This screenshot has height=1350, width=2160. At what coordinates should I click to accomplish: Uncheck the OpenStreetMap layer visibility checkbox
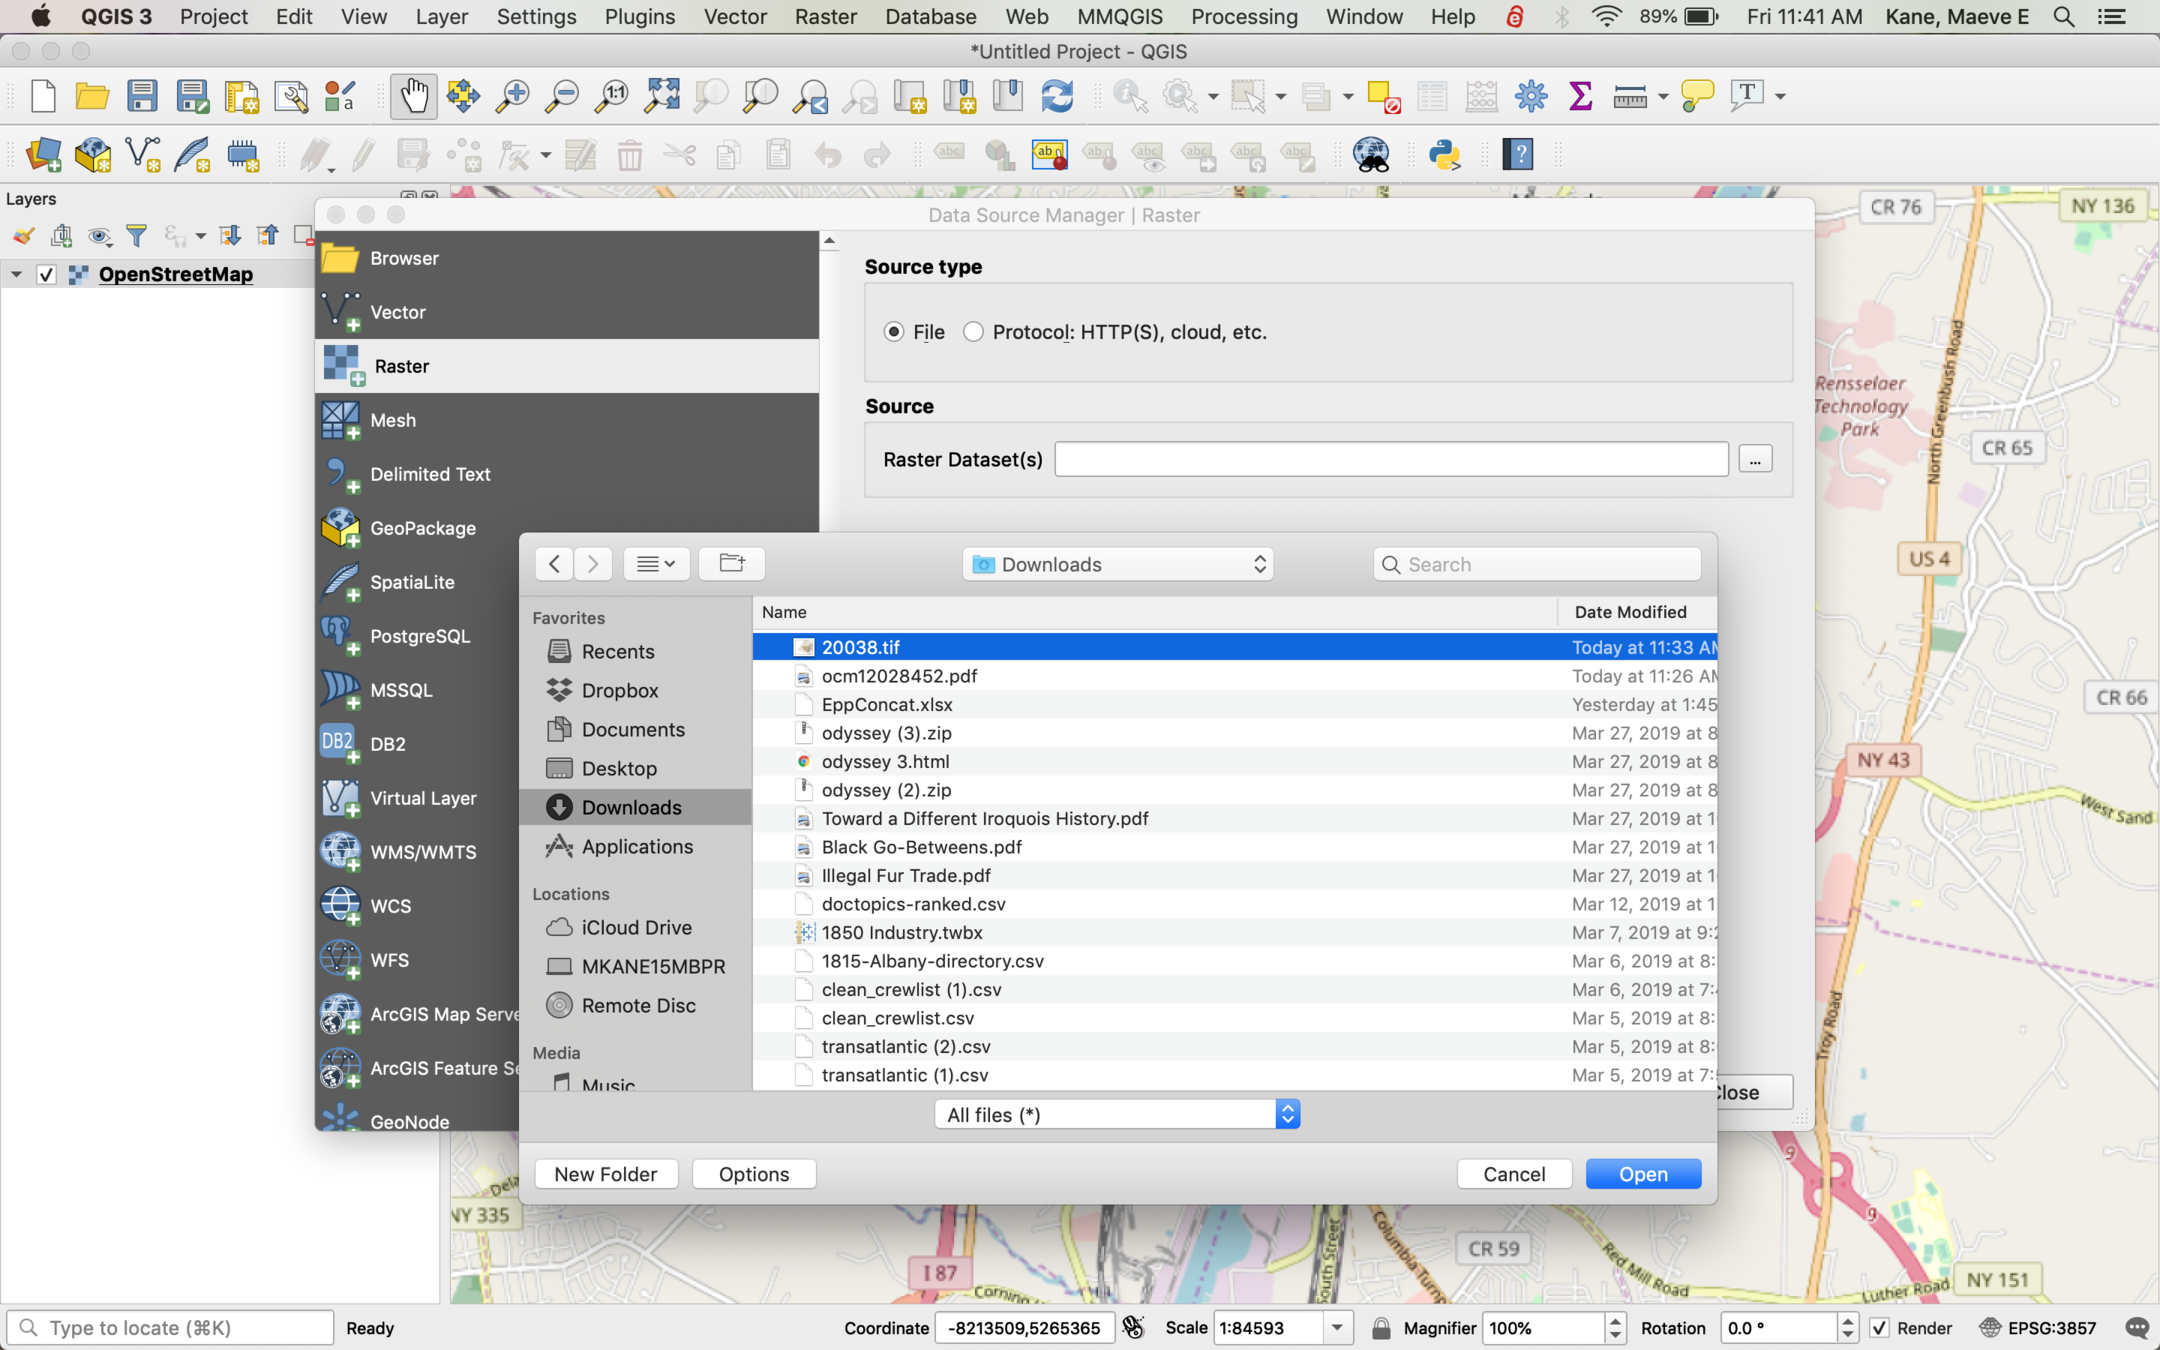coord(46,274)
